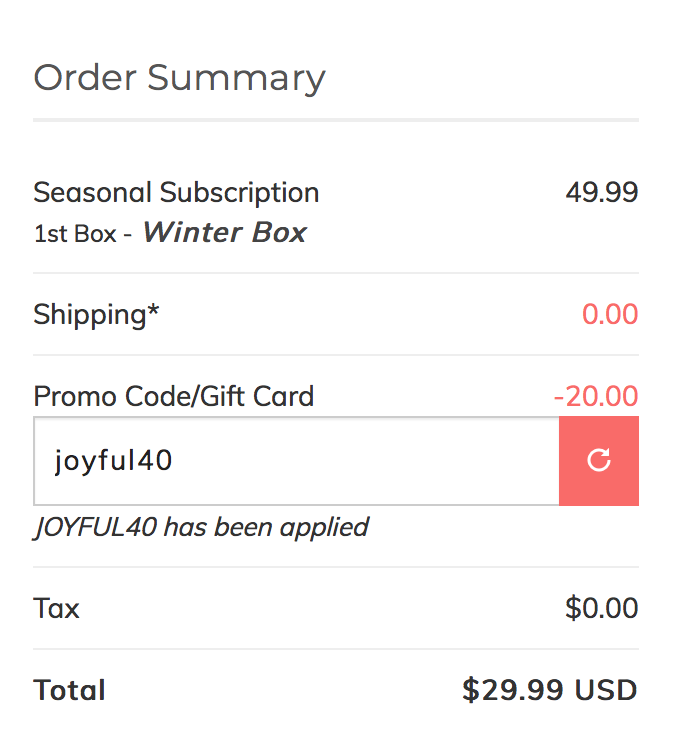This screenshot has height=736, width=678.
Task: Select the Seasonal Subscription label
Action: [x=177, y=193]
